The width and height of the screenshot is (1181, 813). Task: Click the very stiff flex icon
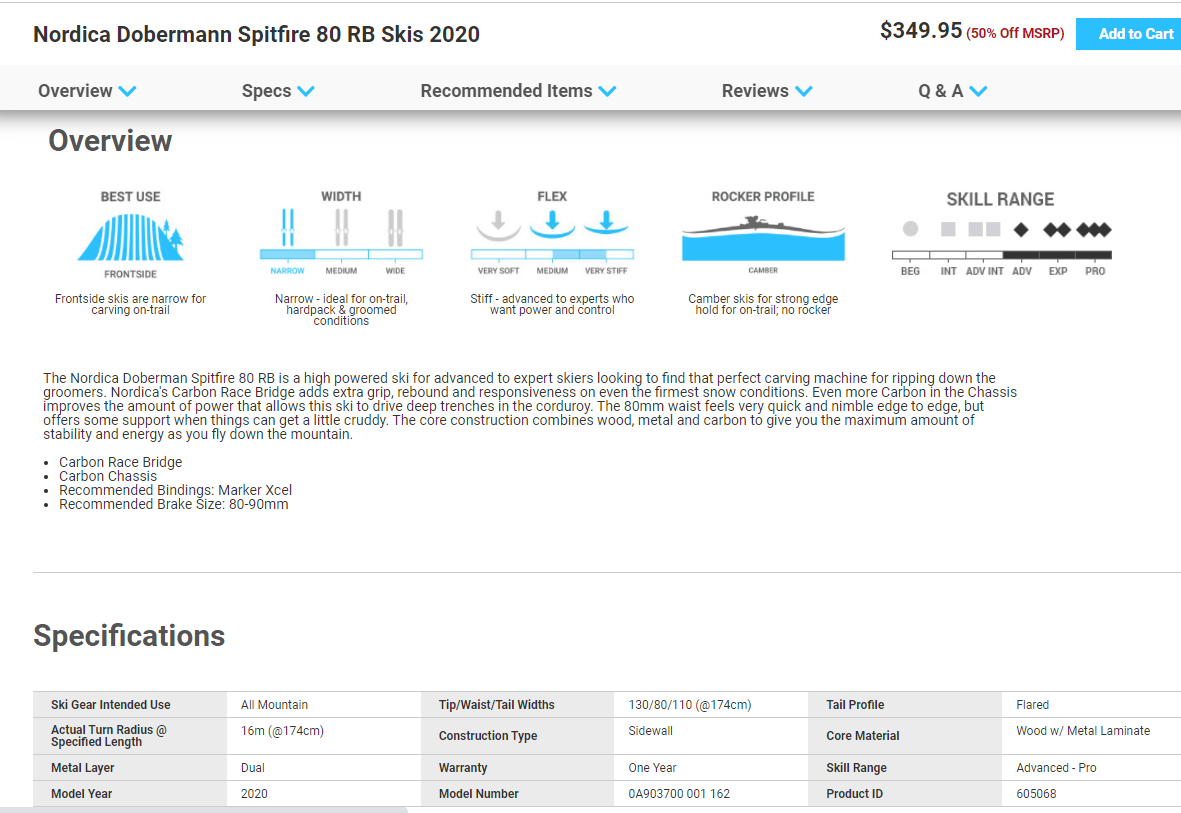606,223
